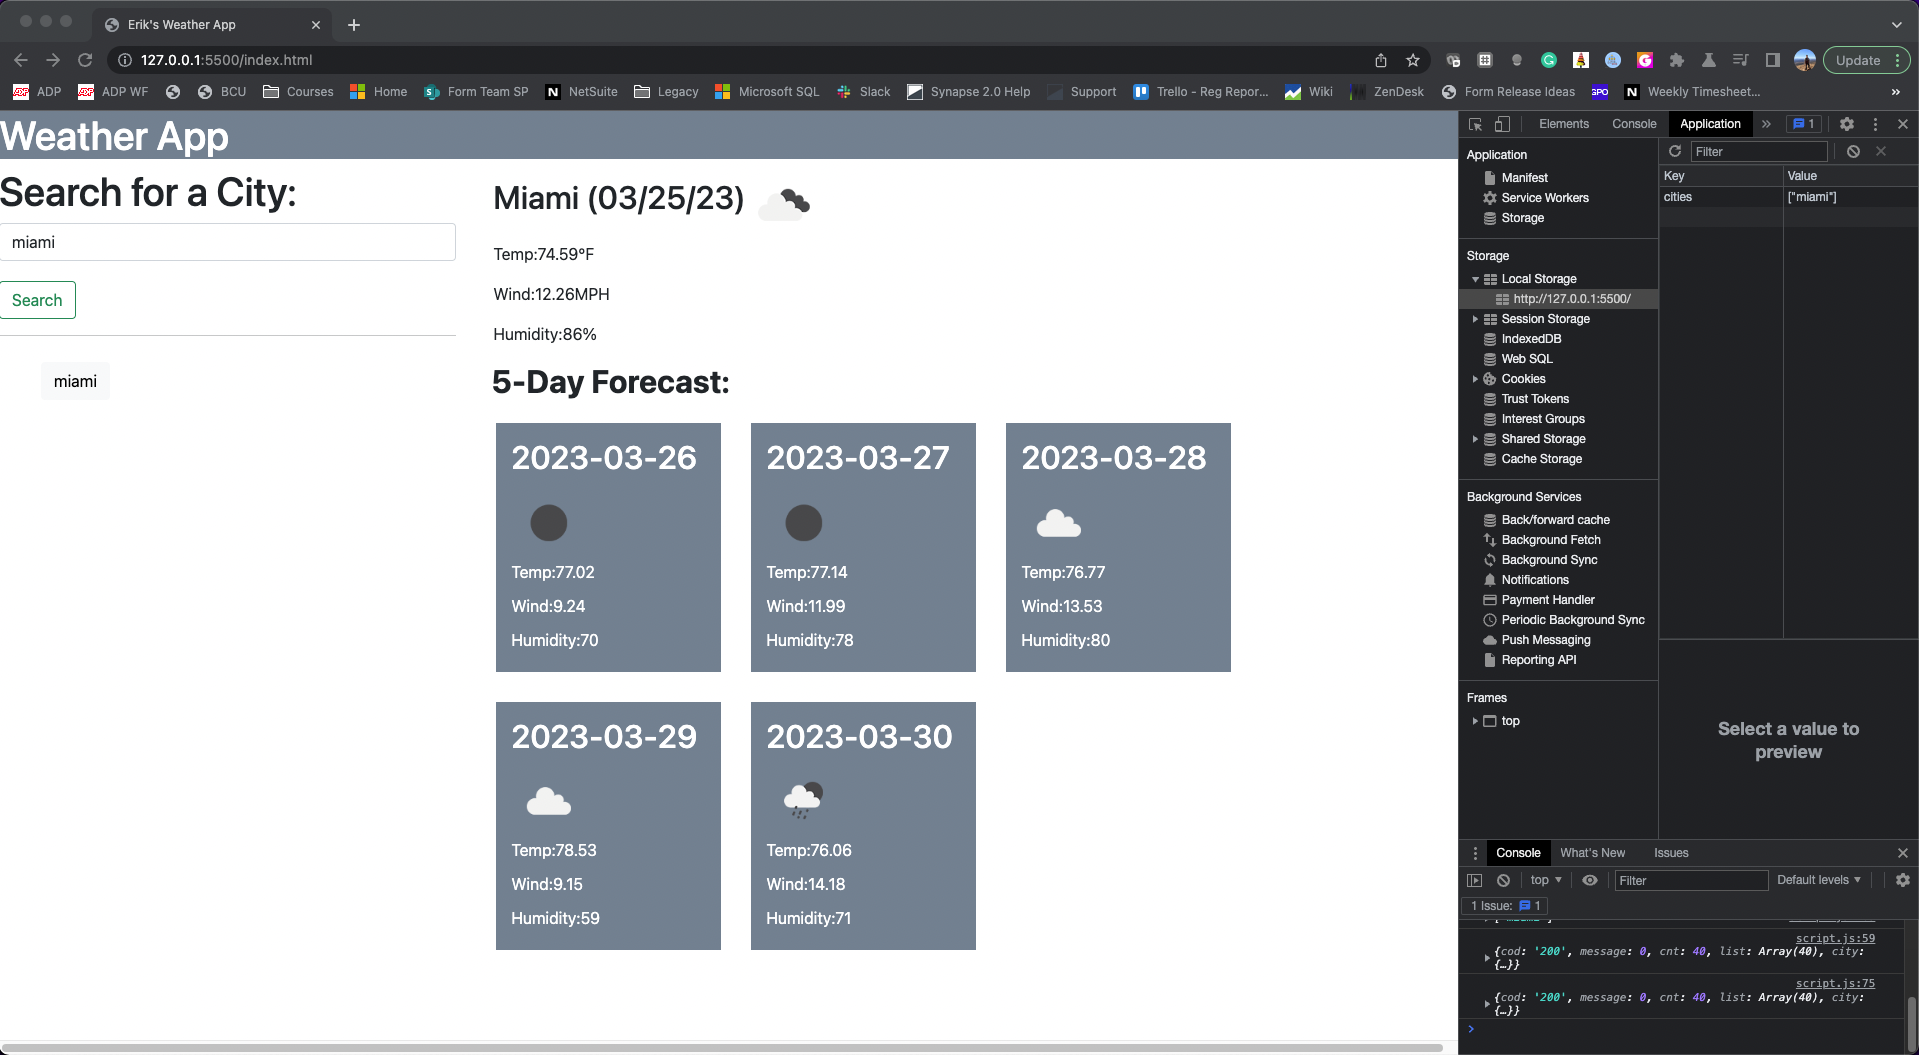The height and width of the screenshot is (1055, 1919).
Task: Toggle the device emulation toolbar
Action: click(1502, 124)
